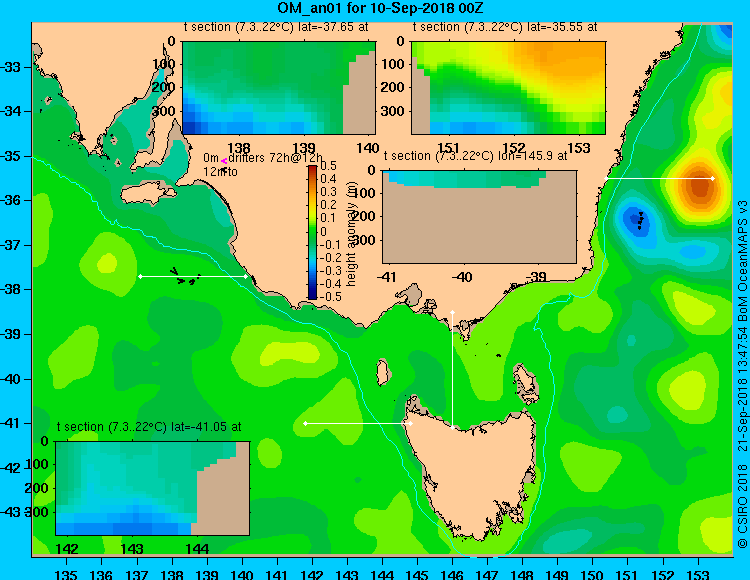Click the dark blue cold eddy core
750x580 pixels.
pyautogui.click(x=637, y=220)
